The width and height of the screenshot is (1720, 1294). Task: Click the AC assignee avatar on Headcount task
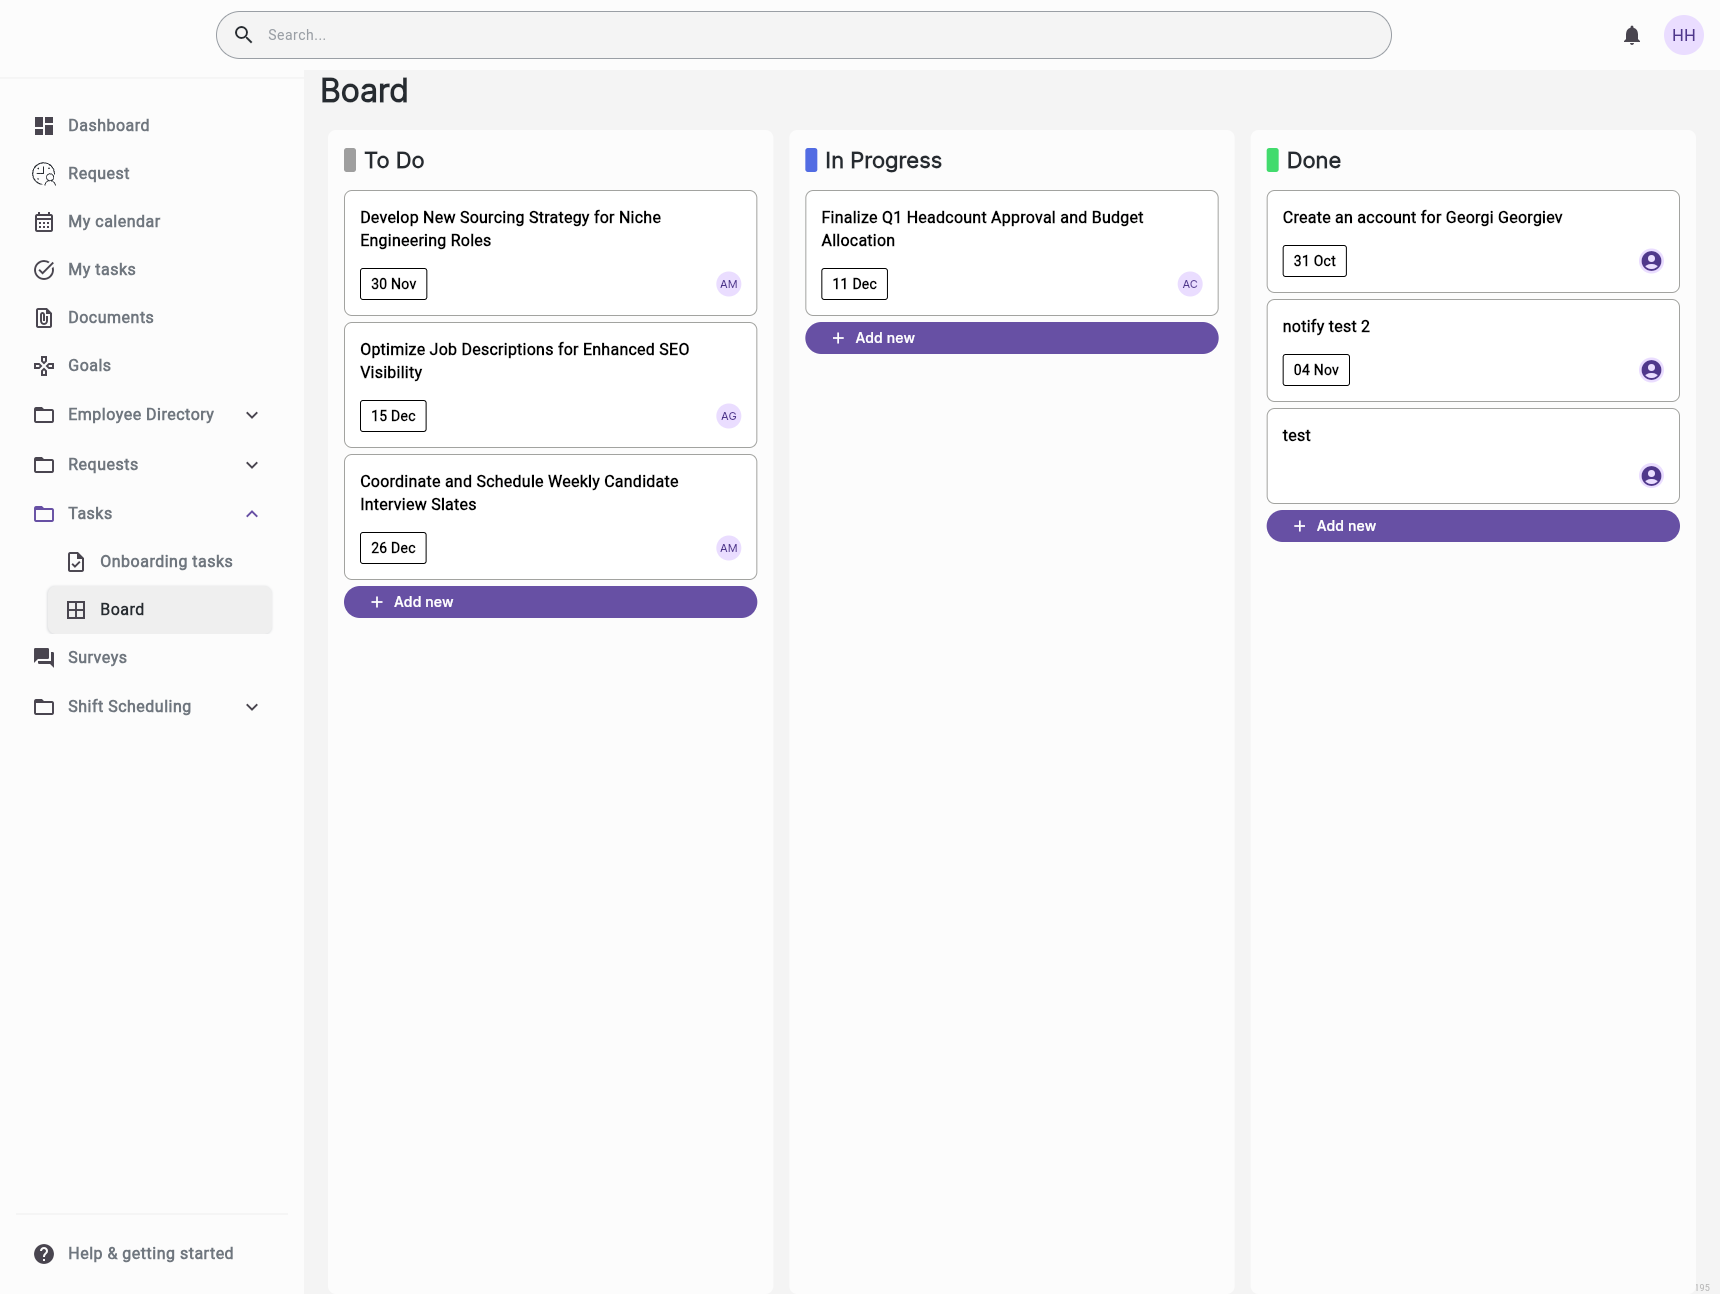[x=1189, y=284]
